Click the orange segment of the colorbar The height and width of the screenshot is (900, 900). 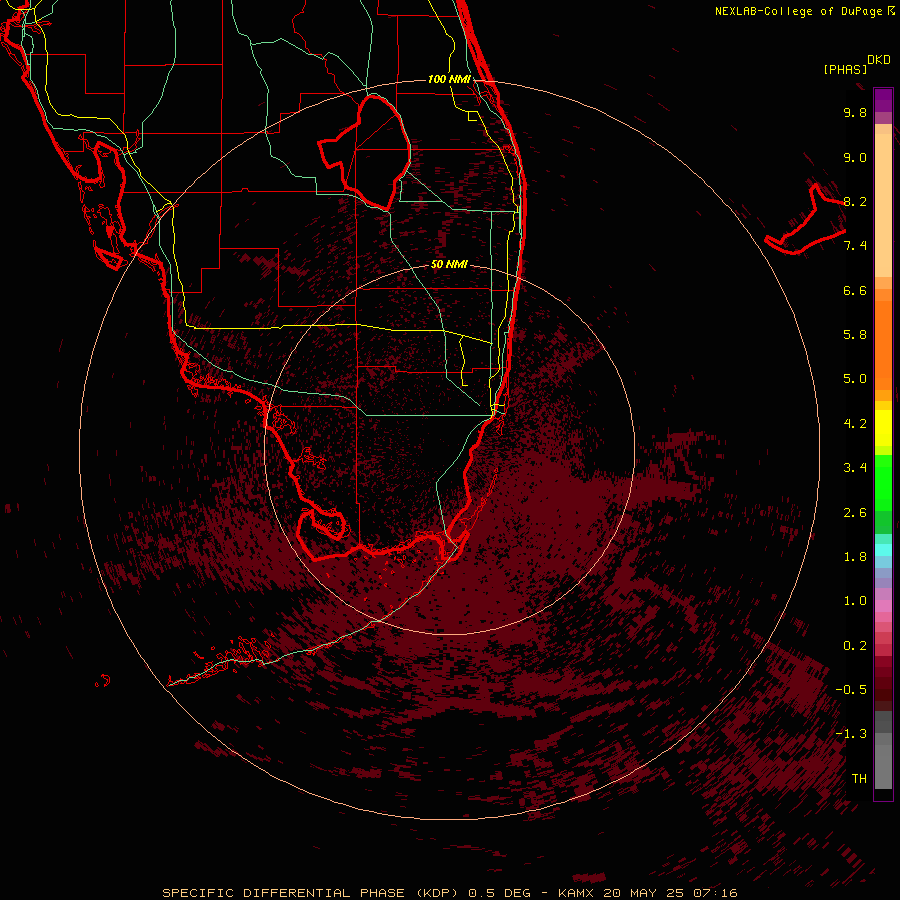pos(883,345)
